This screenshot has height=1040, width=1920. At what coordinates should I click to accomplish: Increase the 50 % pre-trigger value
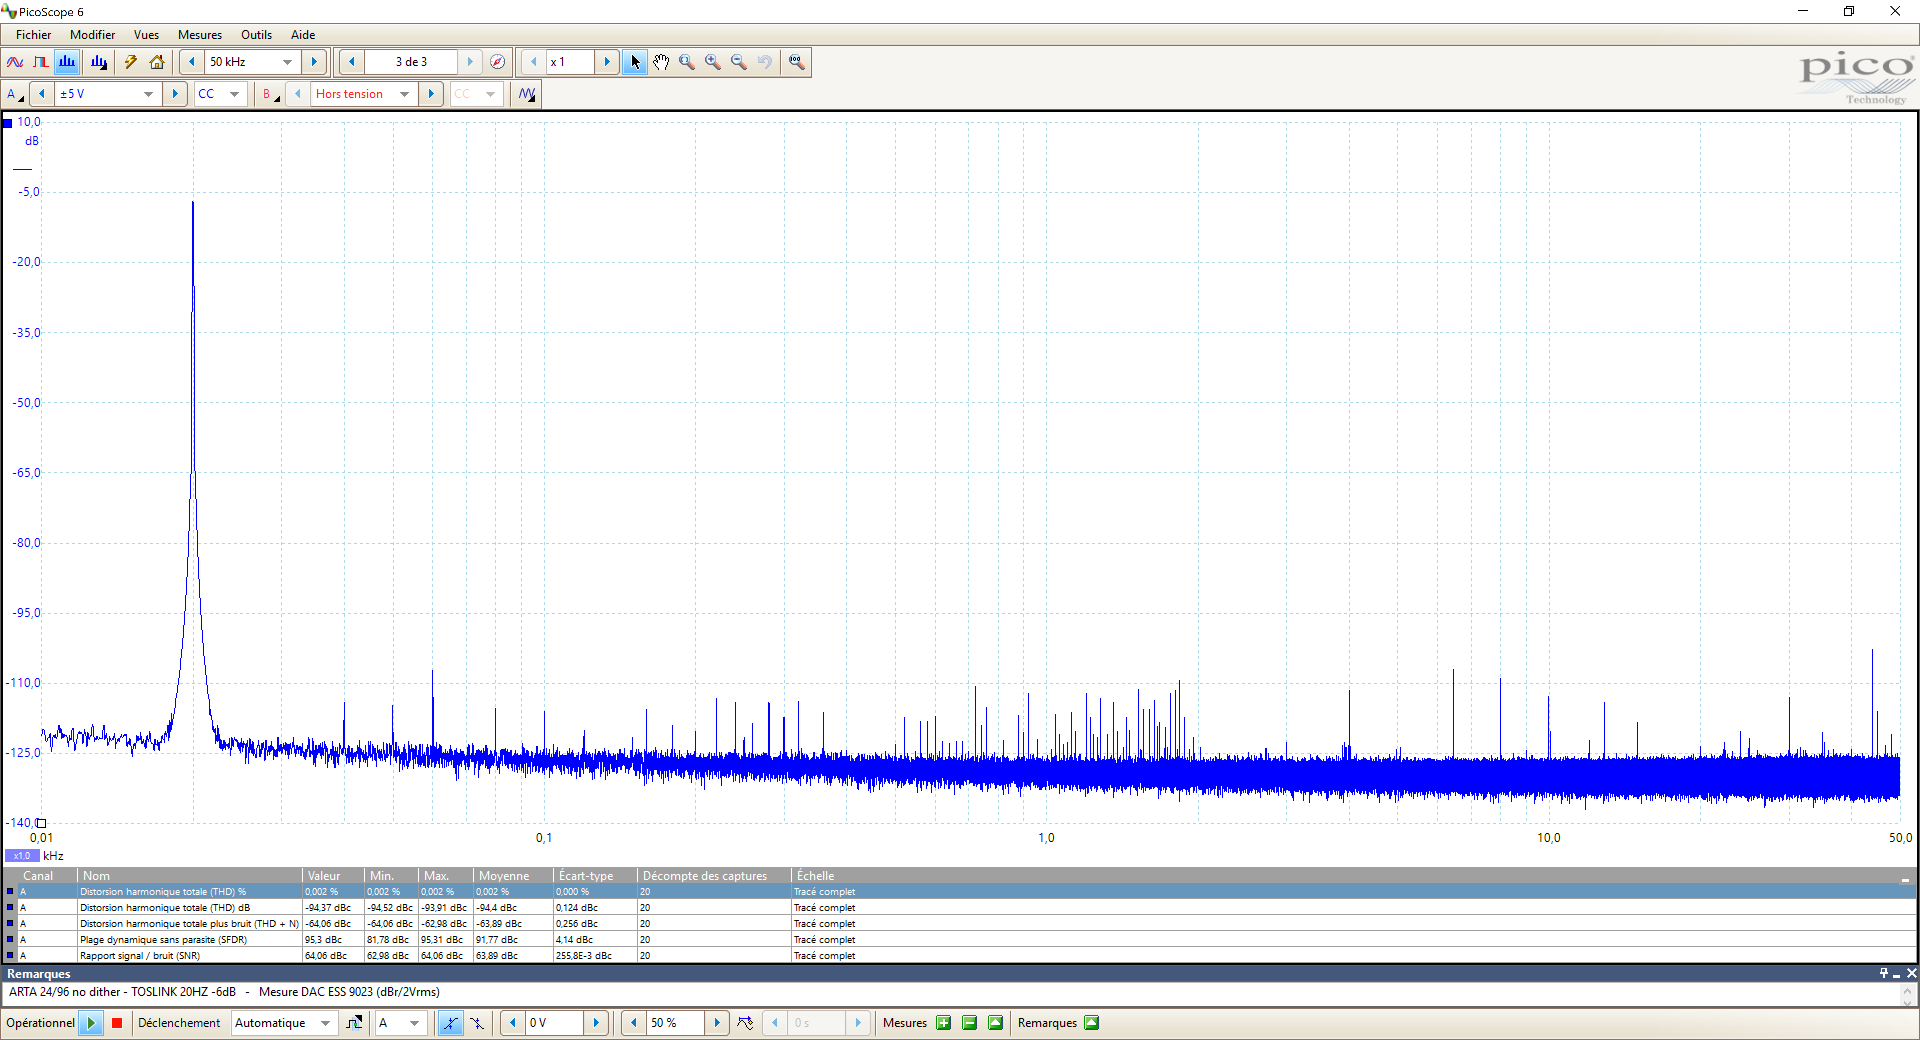pos(717,1023)
